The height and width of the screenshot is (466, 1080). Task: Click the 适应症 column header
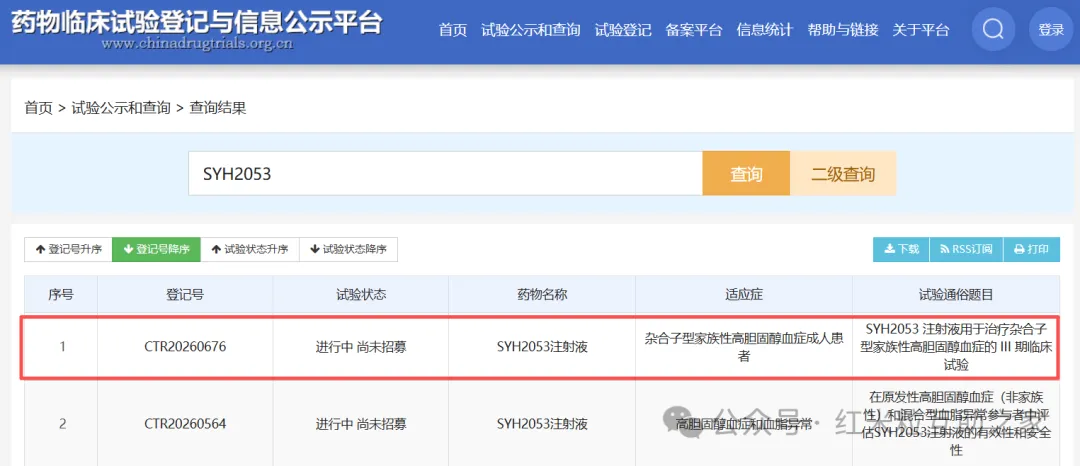(744, 295)
